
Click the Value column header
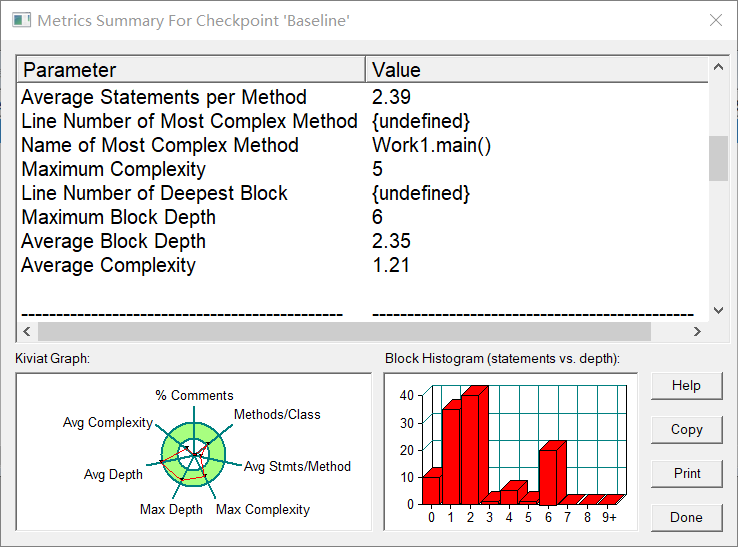point(537,70)
